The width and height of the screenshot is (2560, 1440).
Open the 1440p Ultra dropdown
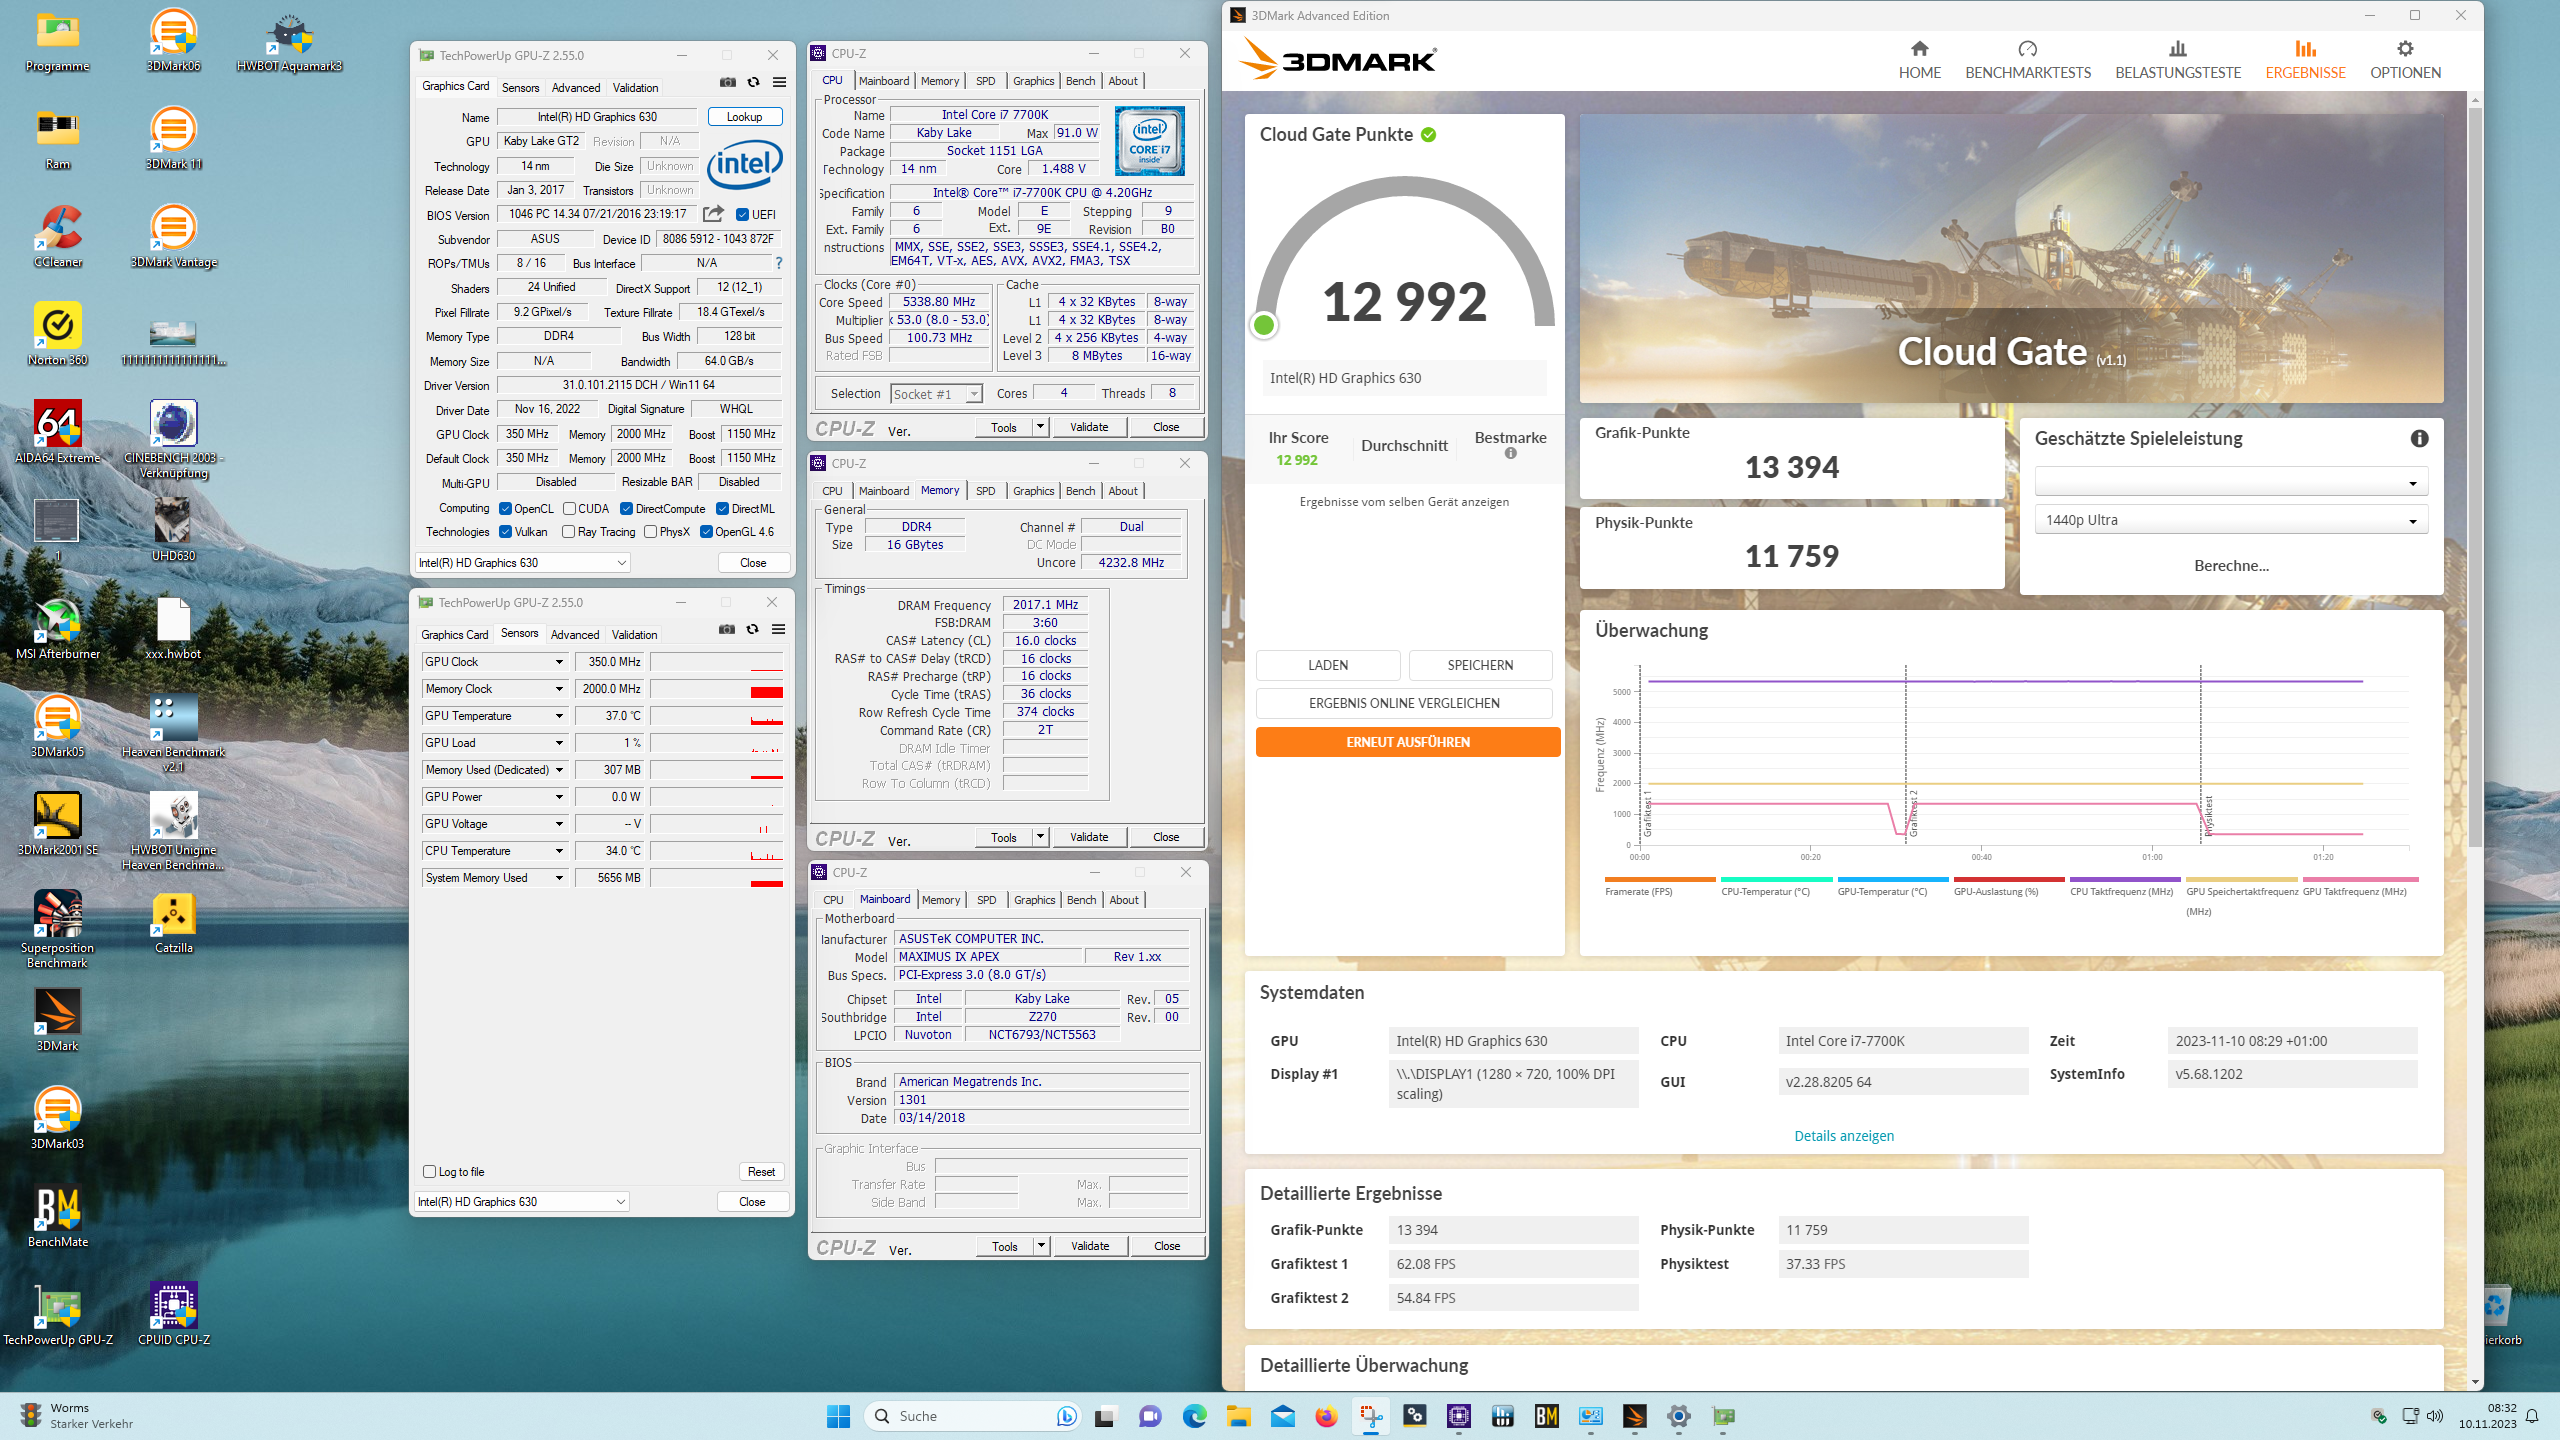click(2231, 520)
